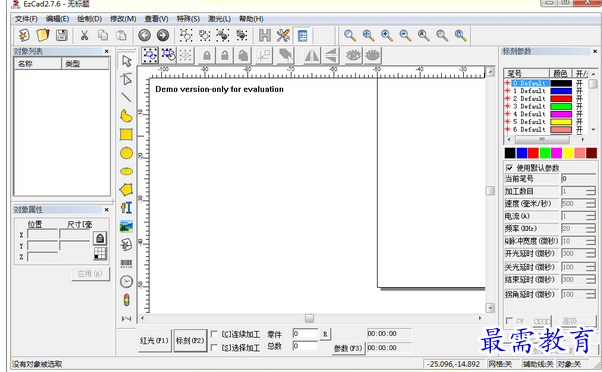Select the Pick arrow tool
602x372 pixels.
pos(126,61)
